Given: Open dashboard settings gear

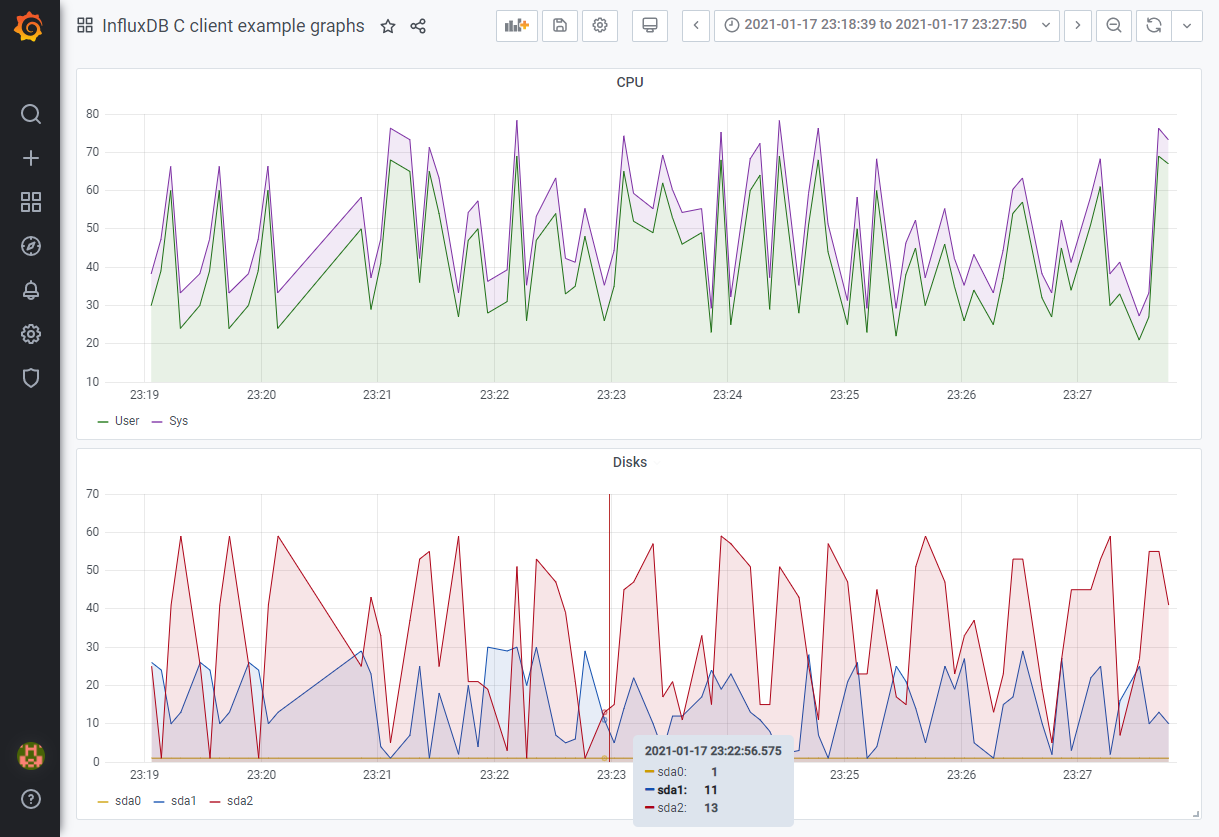Looking at the screenshot, I should [599, 25].
